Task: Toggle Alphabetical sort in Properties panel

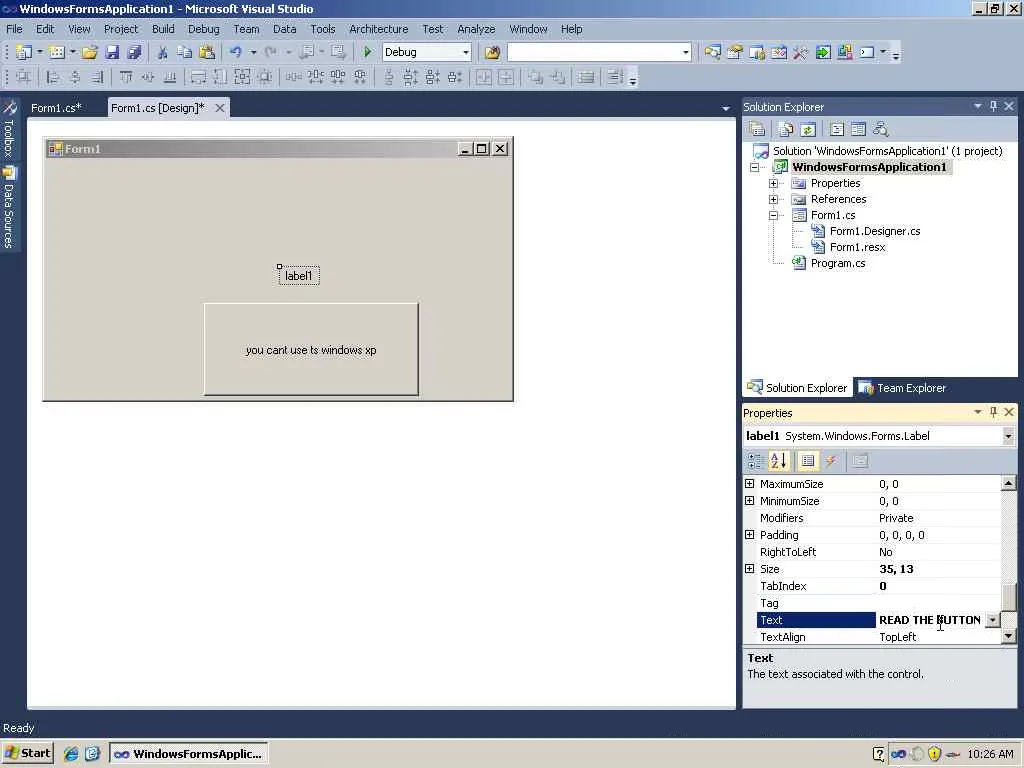Action: [x=779, y=461]
